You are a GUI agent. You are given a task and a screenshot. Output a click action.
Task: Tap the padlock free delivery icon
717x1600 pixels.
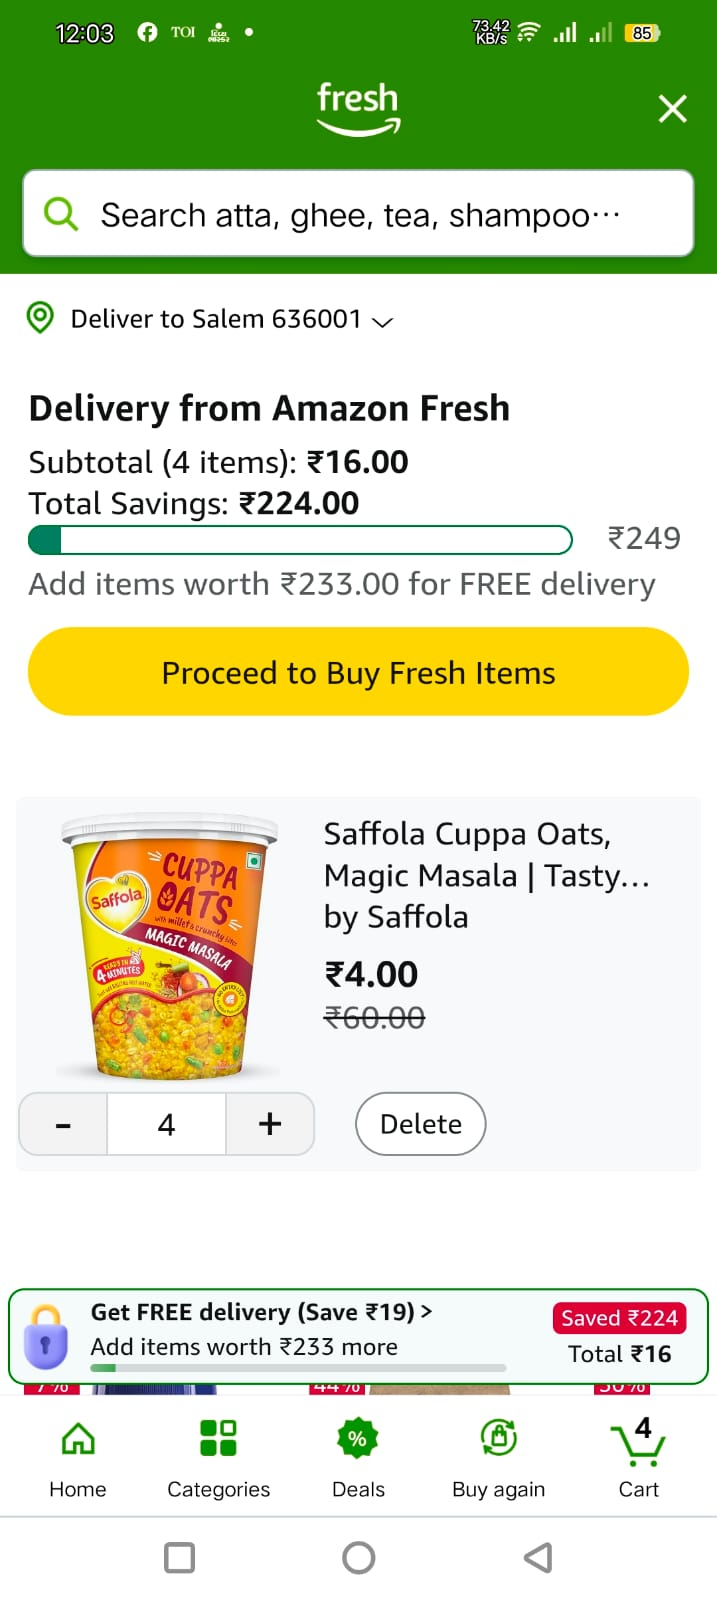coord(46,1336)
